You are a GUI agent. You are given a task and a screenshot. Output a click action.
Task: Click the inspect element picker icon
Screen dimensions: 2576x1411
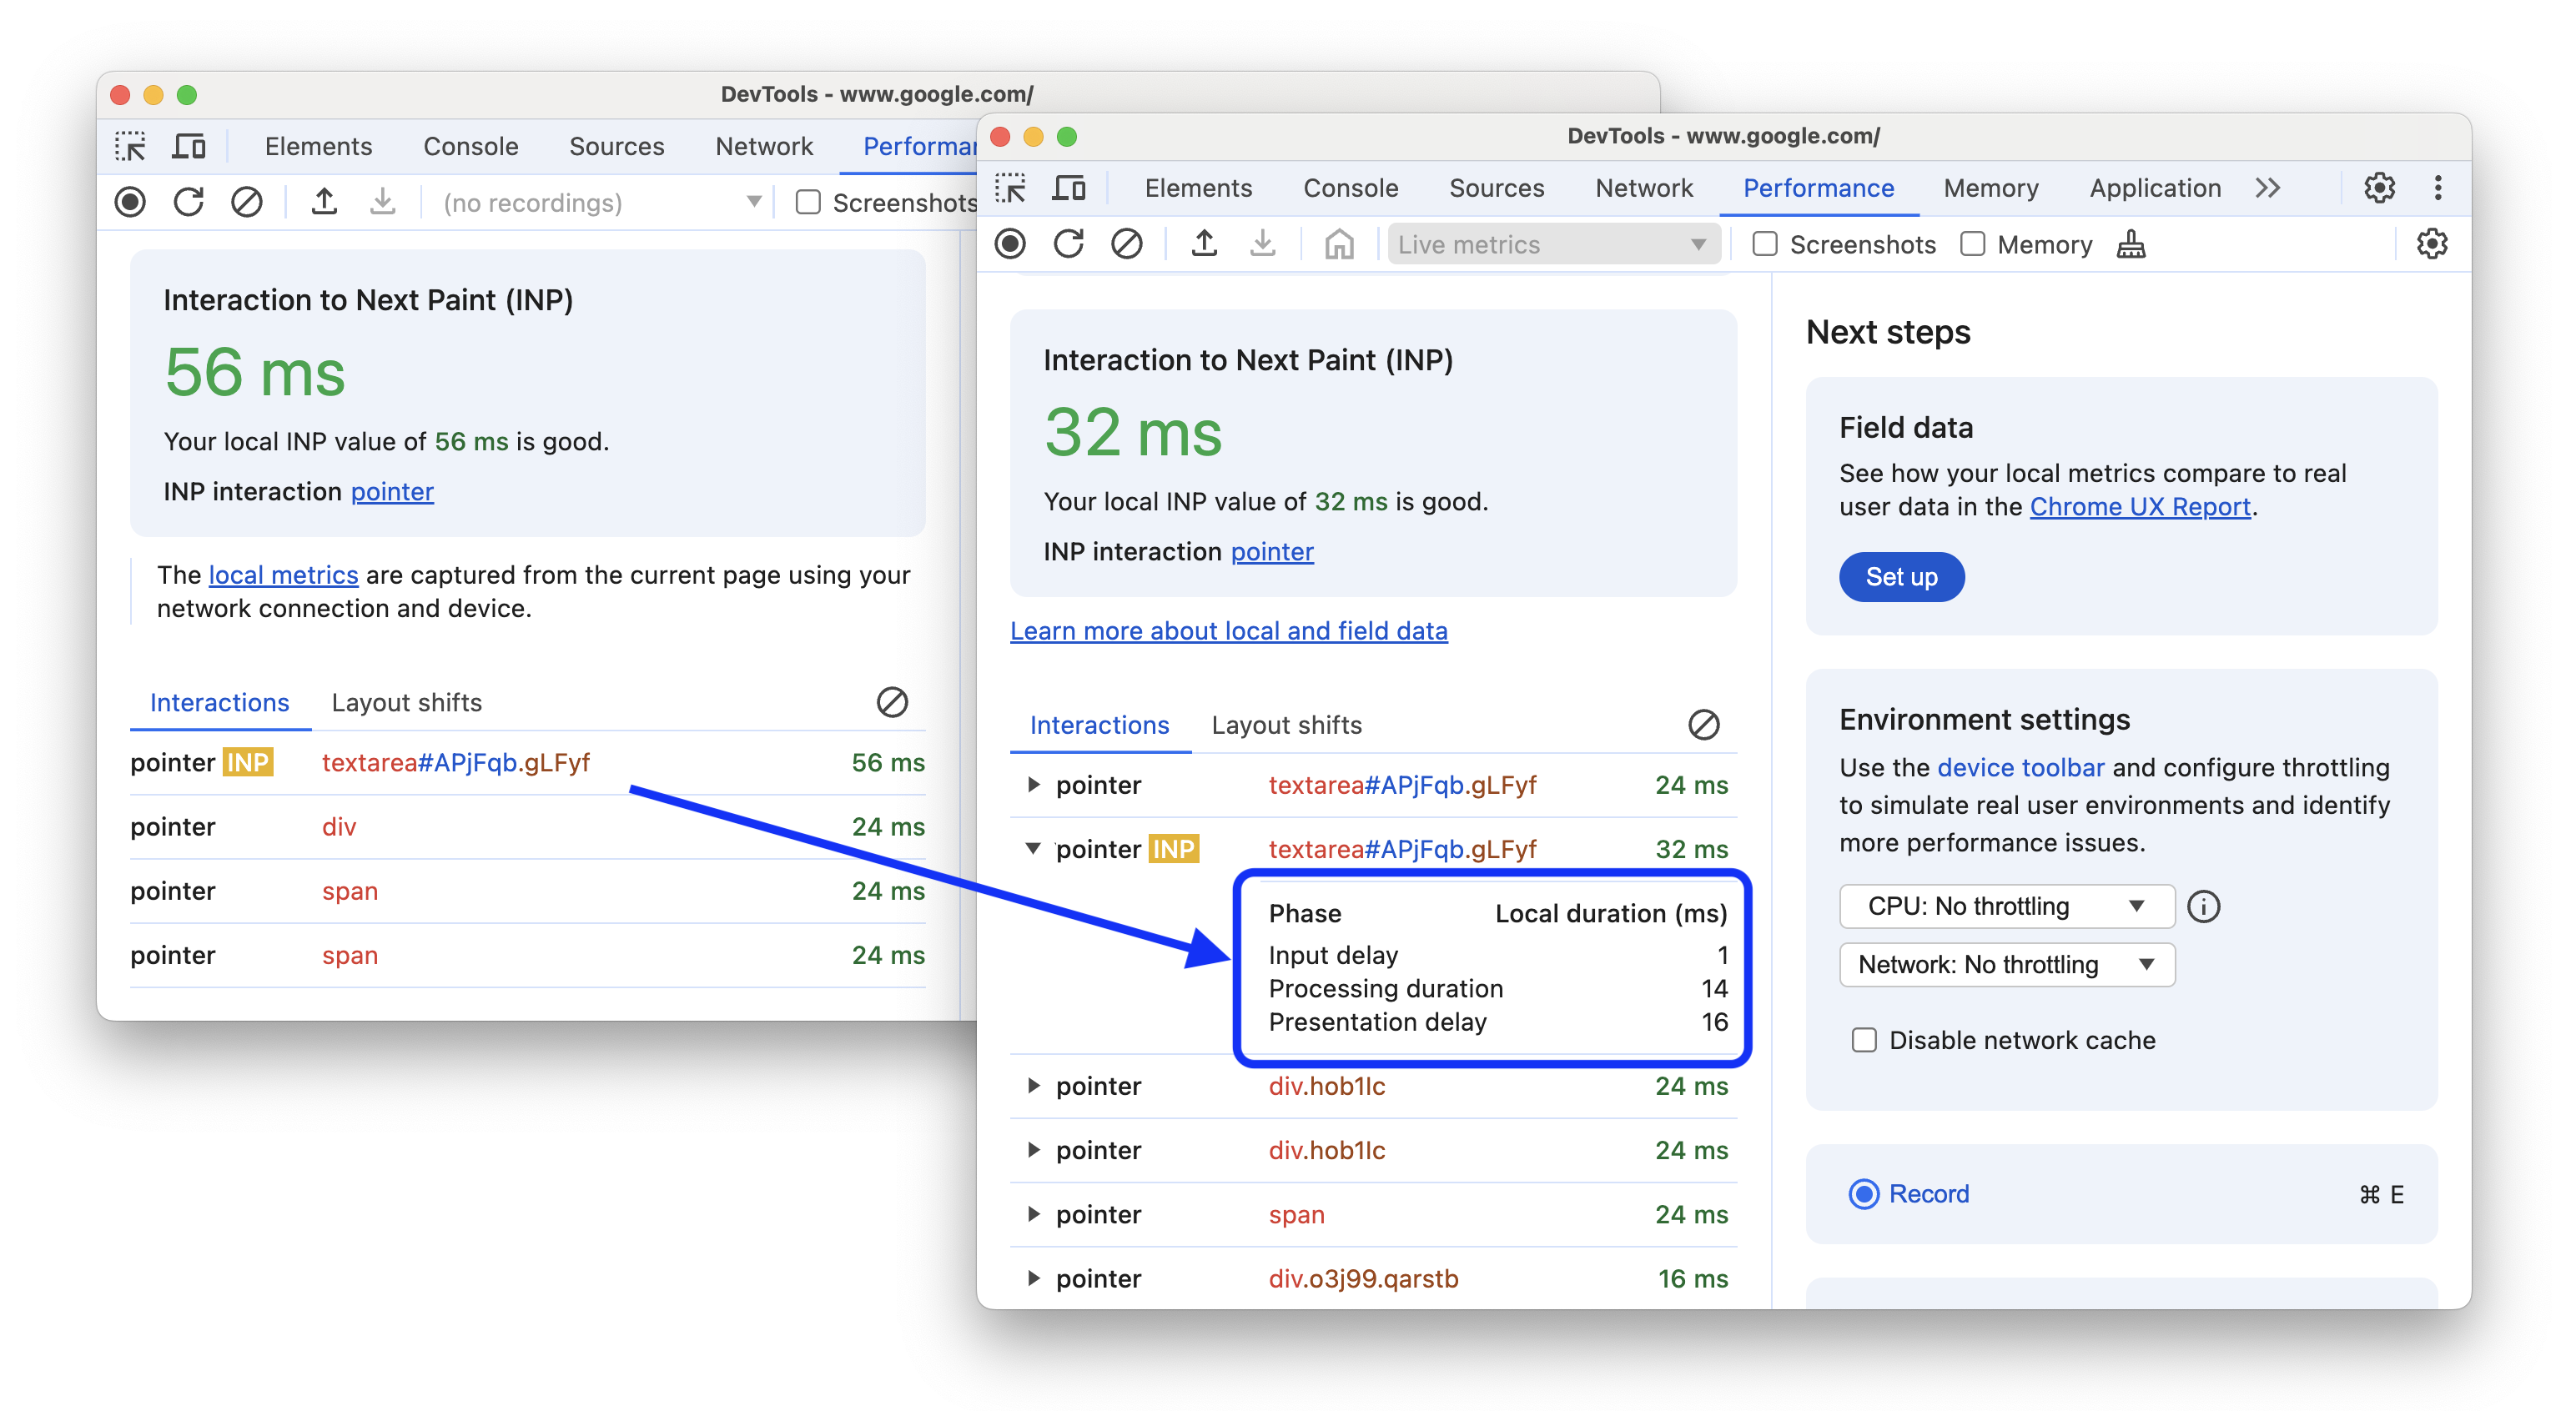click(1012, 188)
